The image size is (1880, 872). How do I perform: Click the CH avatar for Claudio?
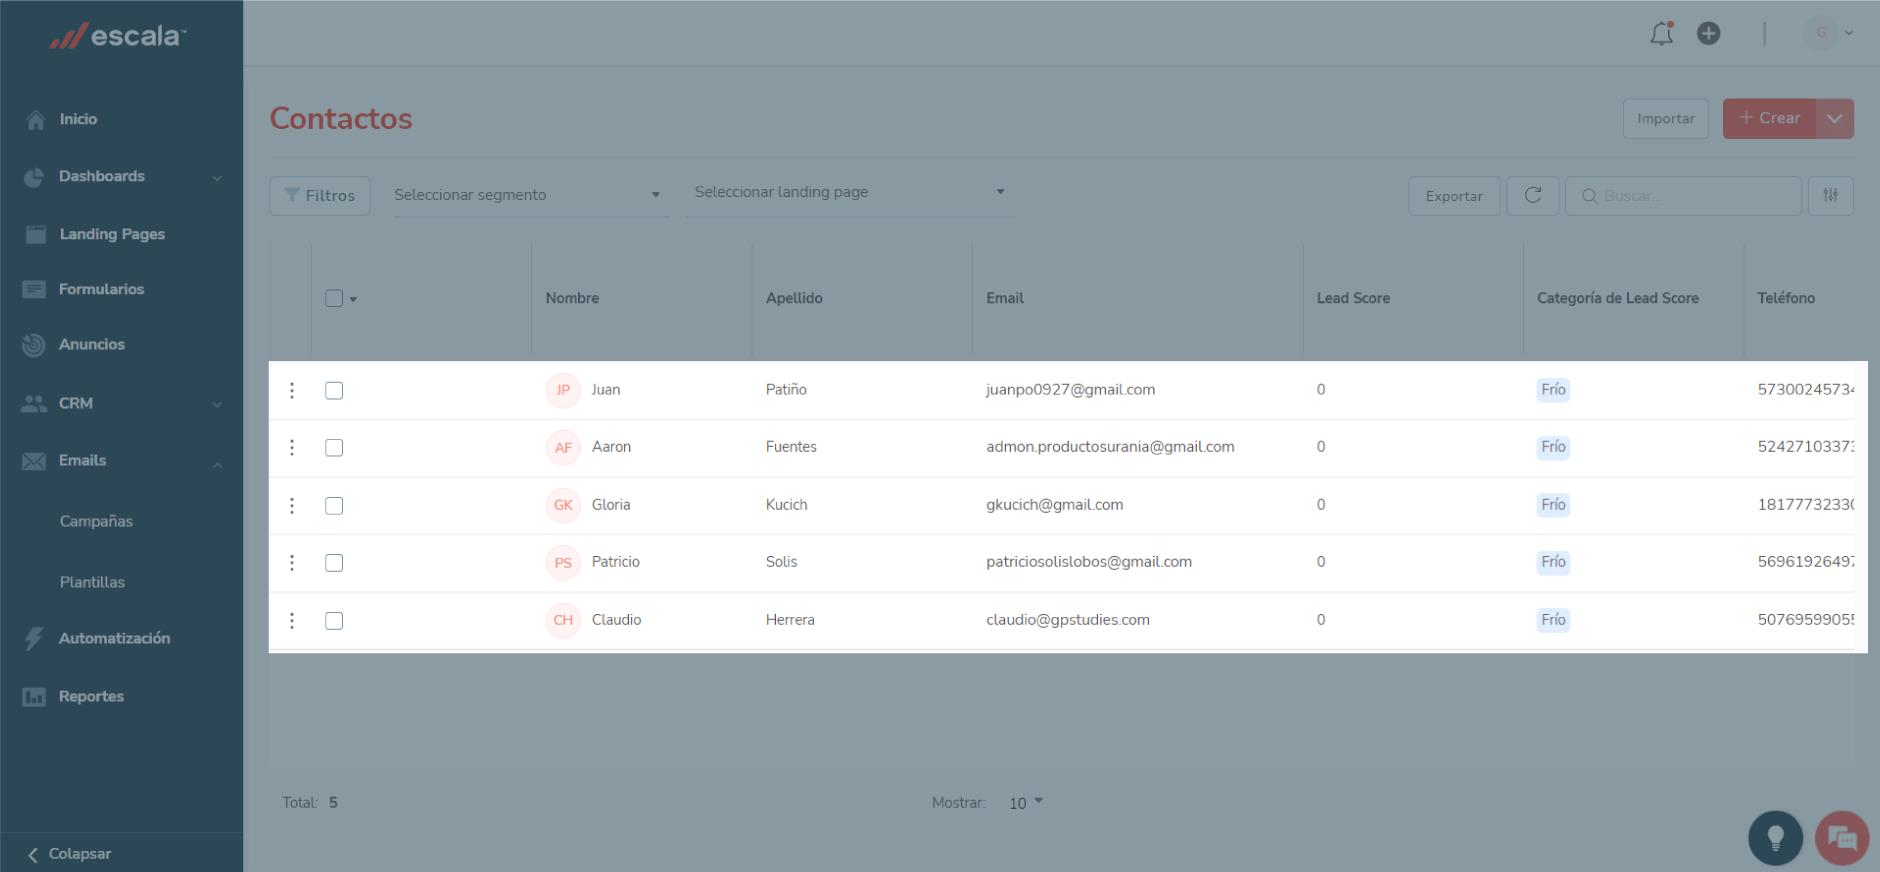point(563,620)
